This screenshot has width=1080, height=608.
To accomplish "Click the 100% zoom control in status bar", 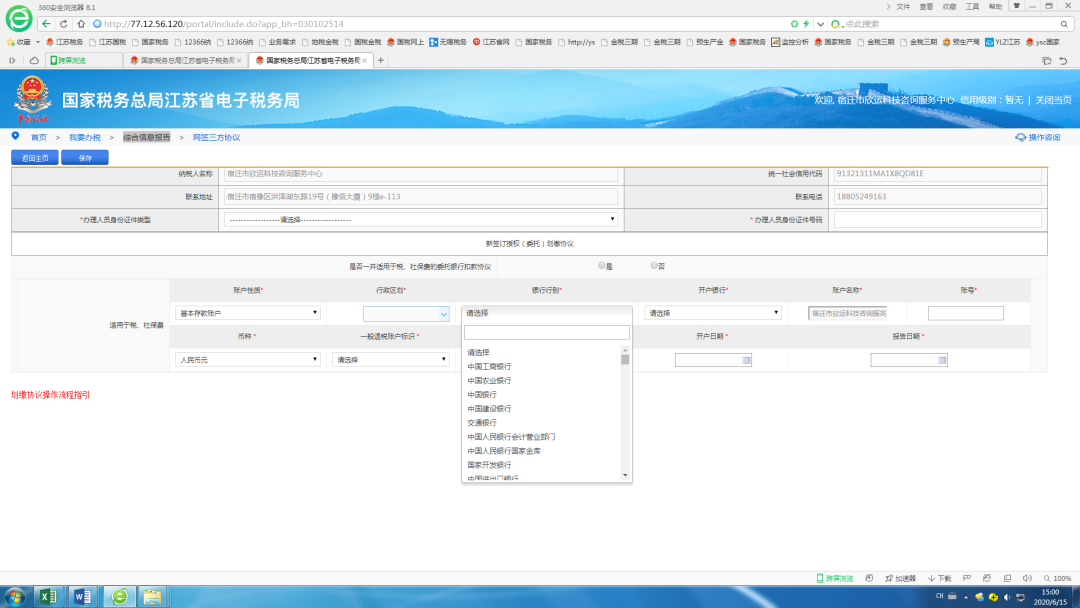I will pyautogui.click(x=1057, y=578).
